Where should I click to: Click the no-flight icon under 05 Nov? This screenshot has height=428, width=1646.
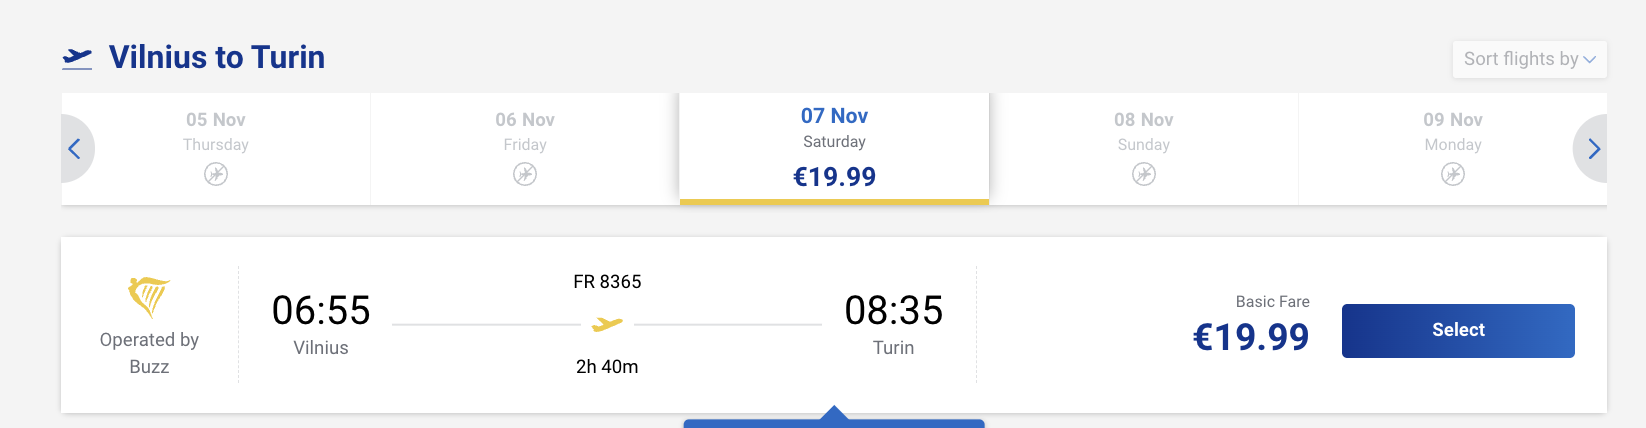pos(216,174)
